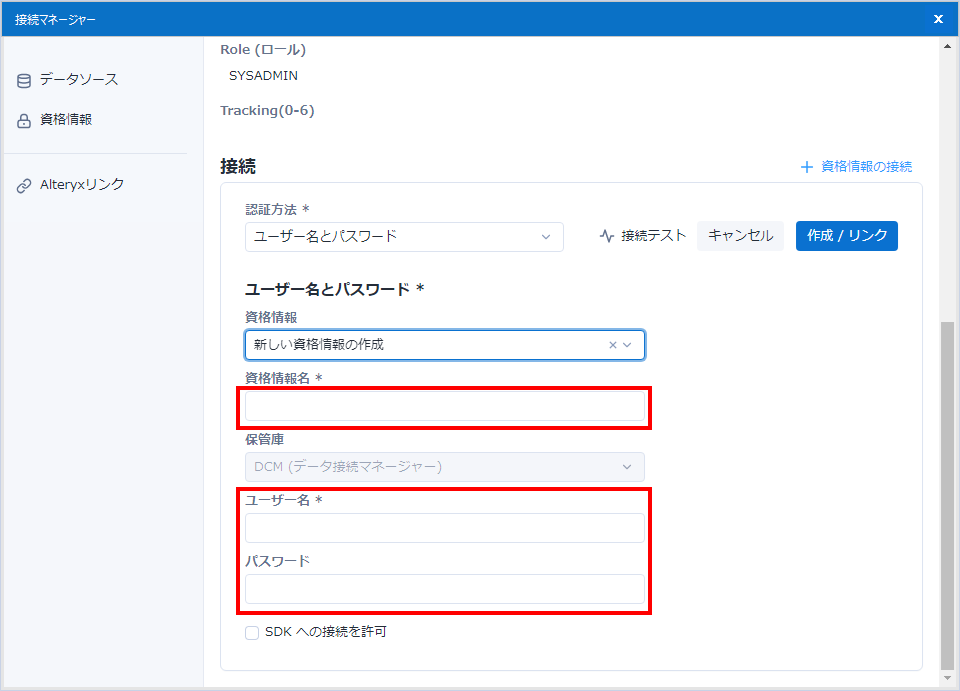Image resolution: width=960 pixels, height=691 pixels.
Task: Focus the 資格情報名 input field
Action: tap(445, 406)
